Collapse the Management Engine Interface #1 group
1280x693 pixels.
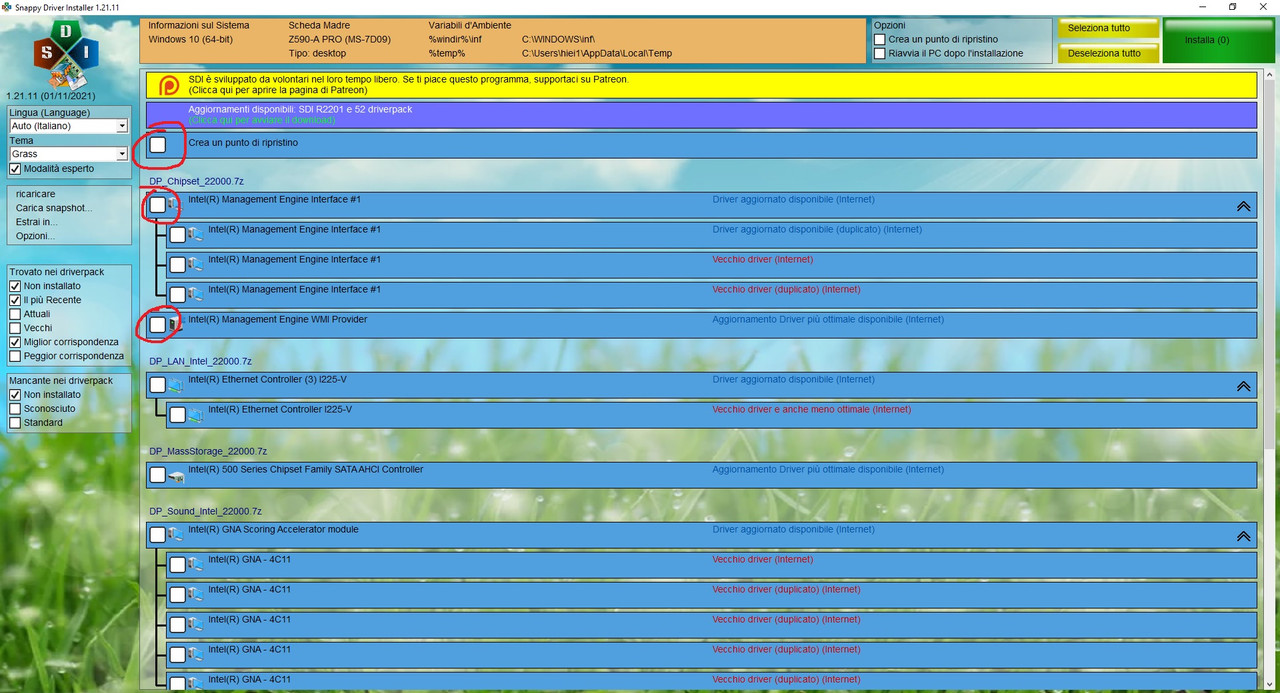[1243, 206]
